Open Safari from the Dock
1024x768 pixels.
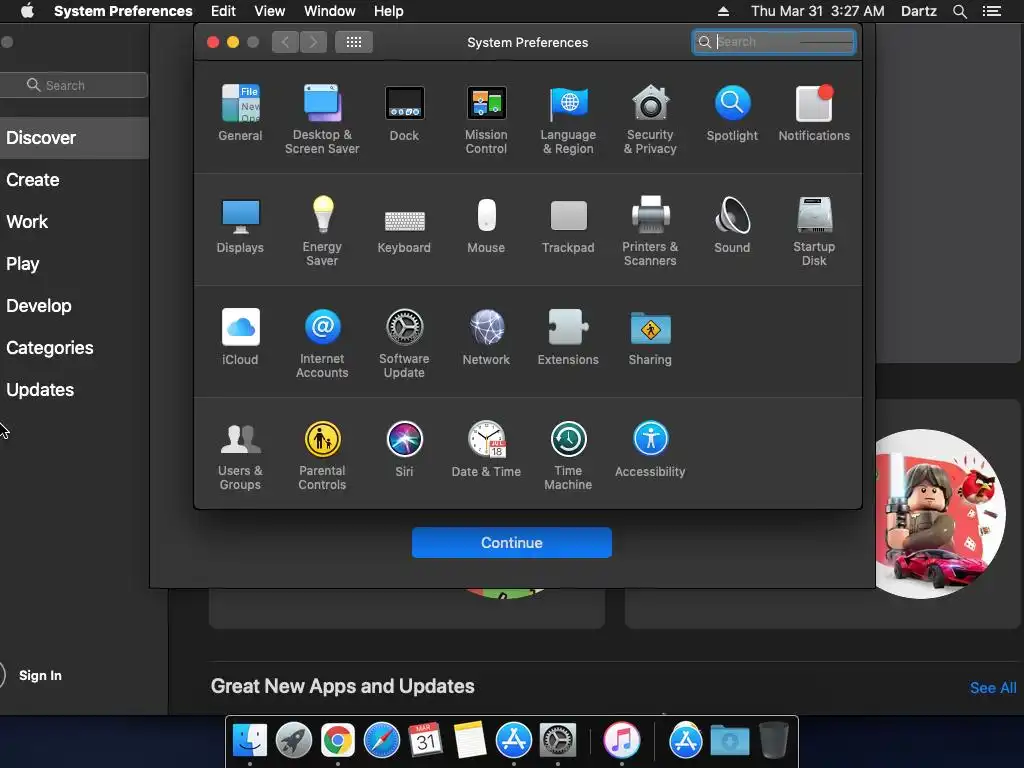coord(381,741)
